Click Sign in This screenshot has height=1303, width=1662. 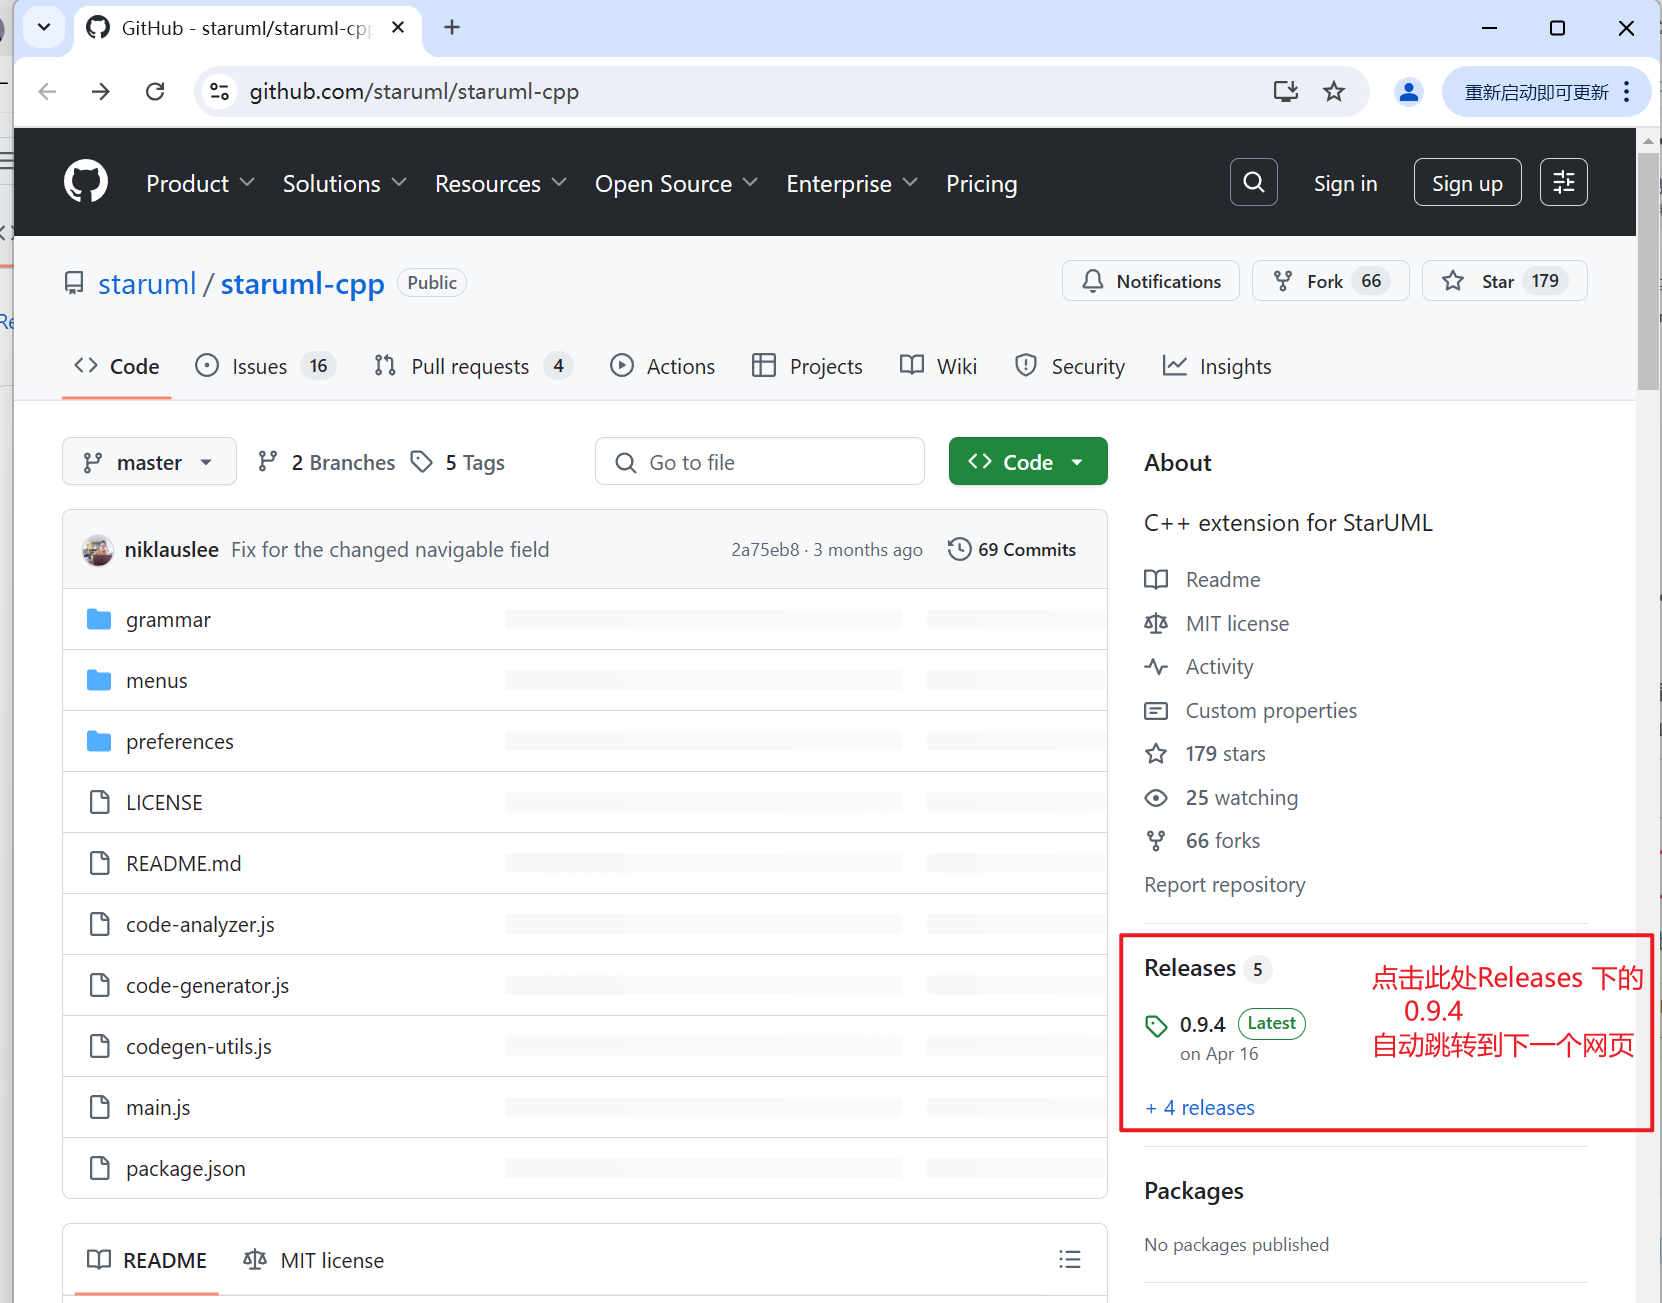point(1345,183)
